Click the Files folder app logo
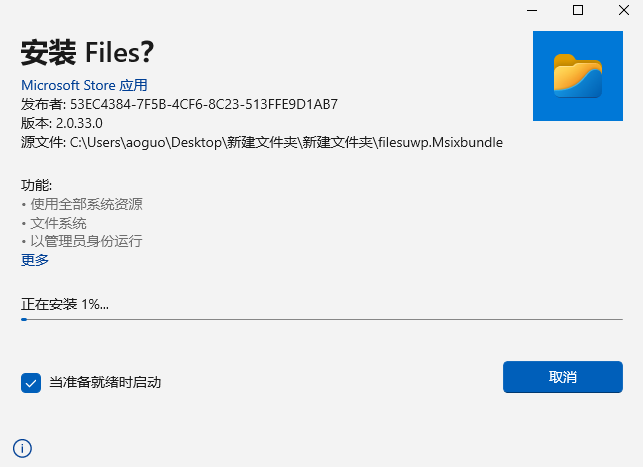643x467 pixels. point(578,76)
